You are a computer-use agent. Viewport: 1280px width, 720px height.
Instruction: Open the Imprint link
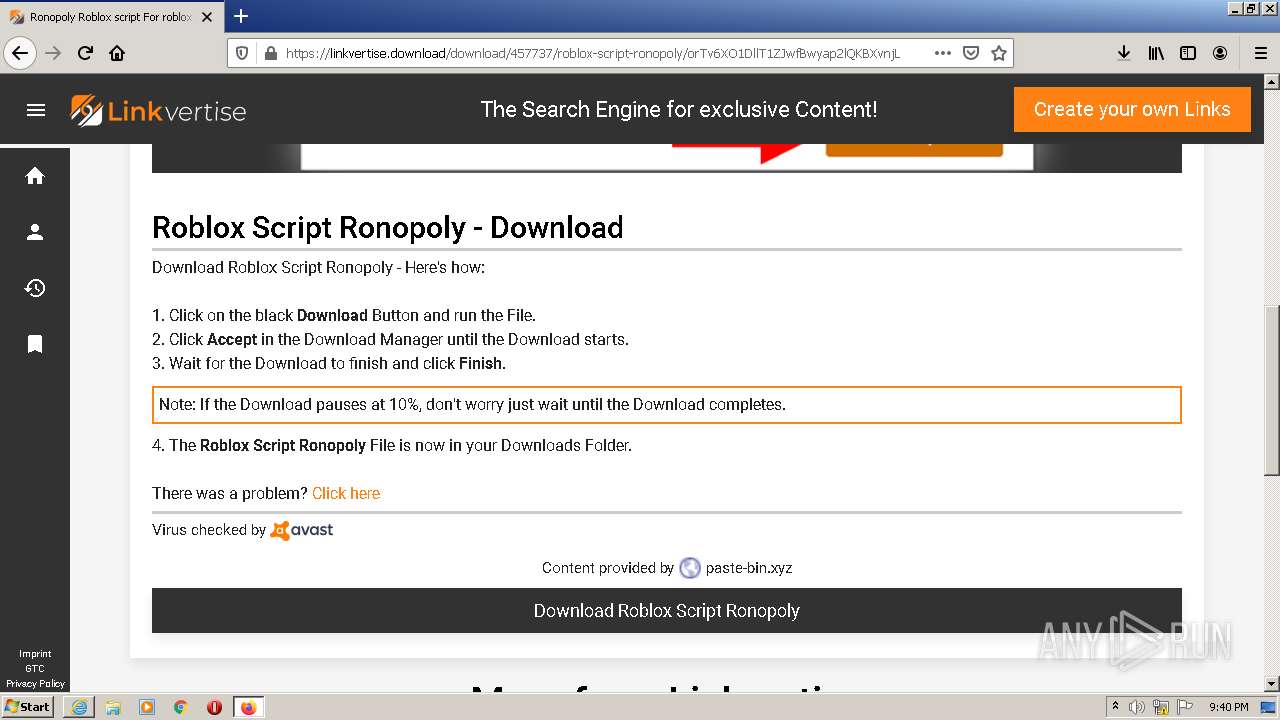coord(35,654)
